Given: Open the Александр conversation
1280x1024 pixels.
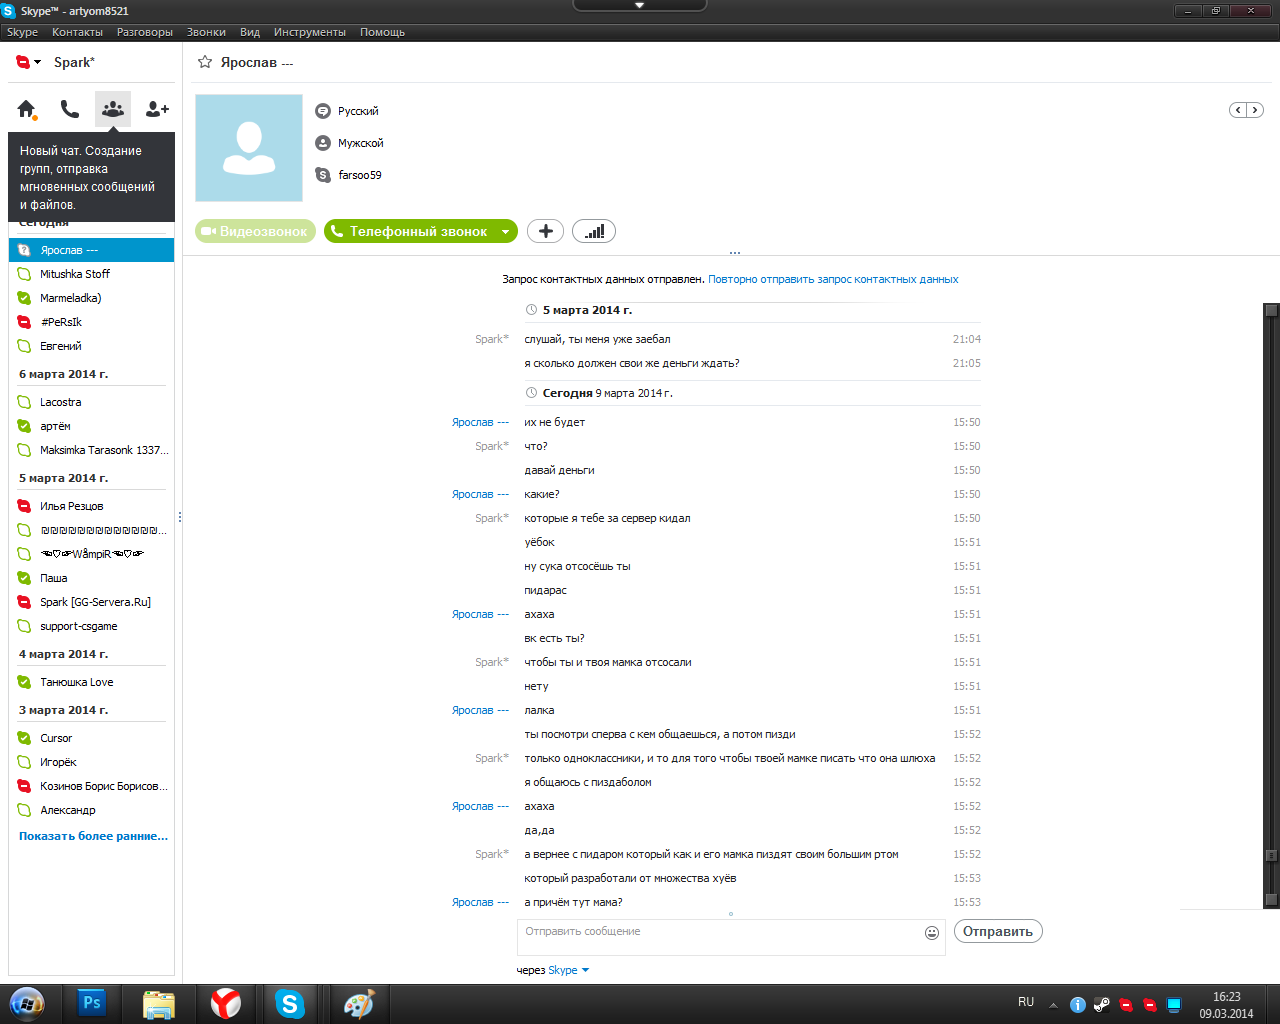Looking at the screenshot, I should pos(91,810).
